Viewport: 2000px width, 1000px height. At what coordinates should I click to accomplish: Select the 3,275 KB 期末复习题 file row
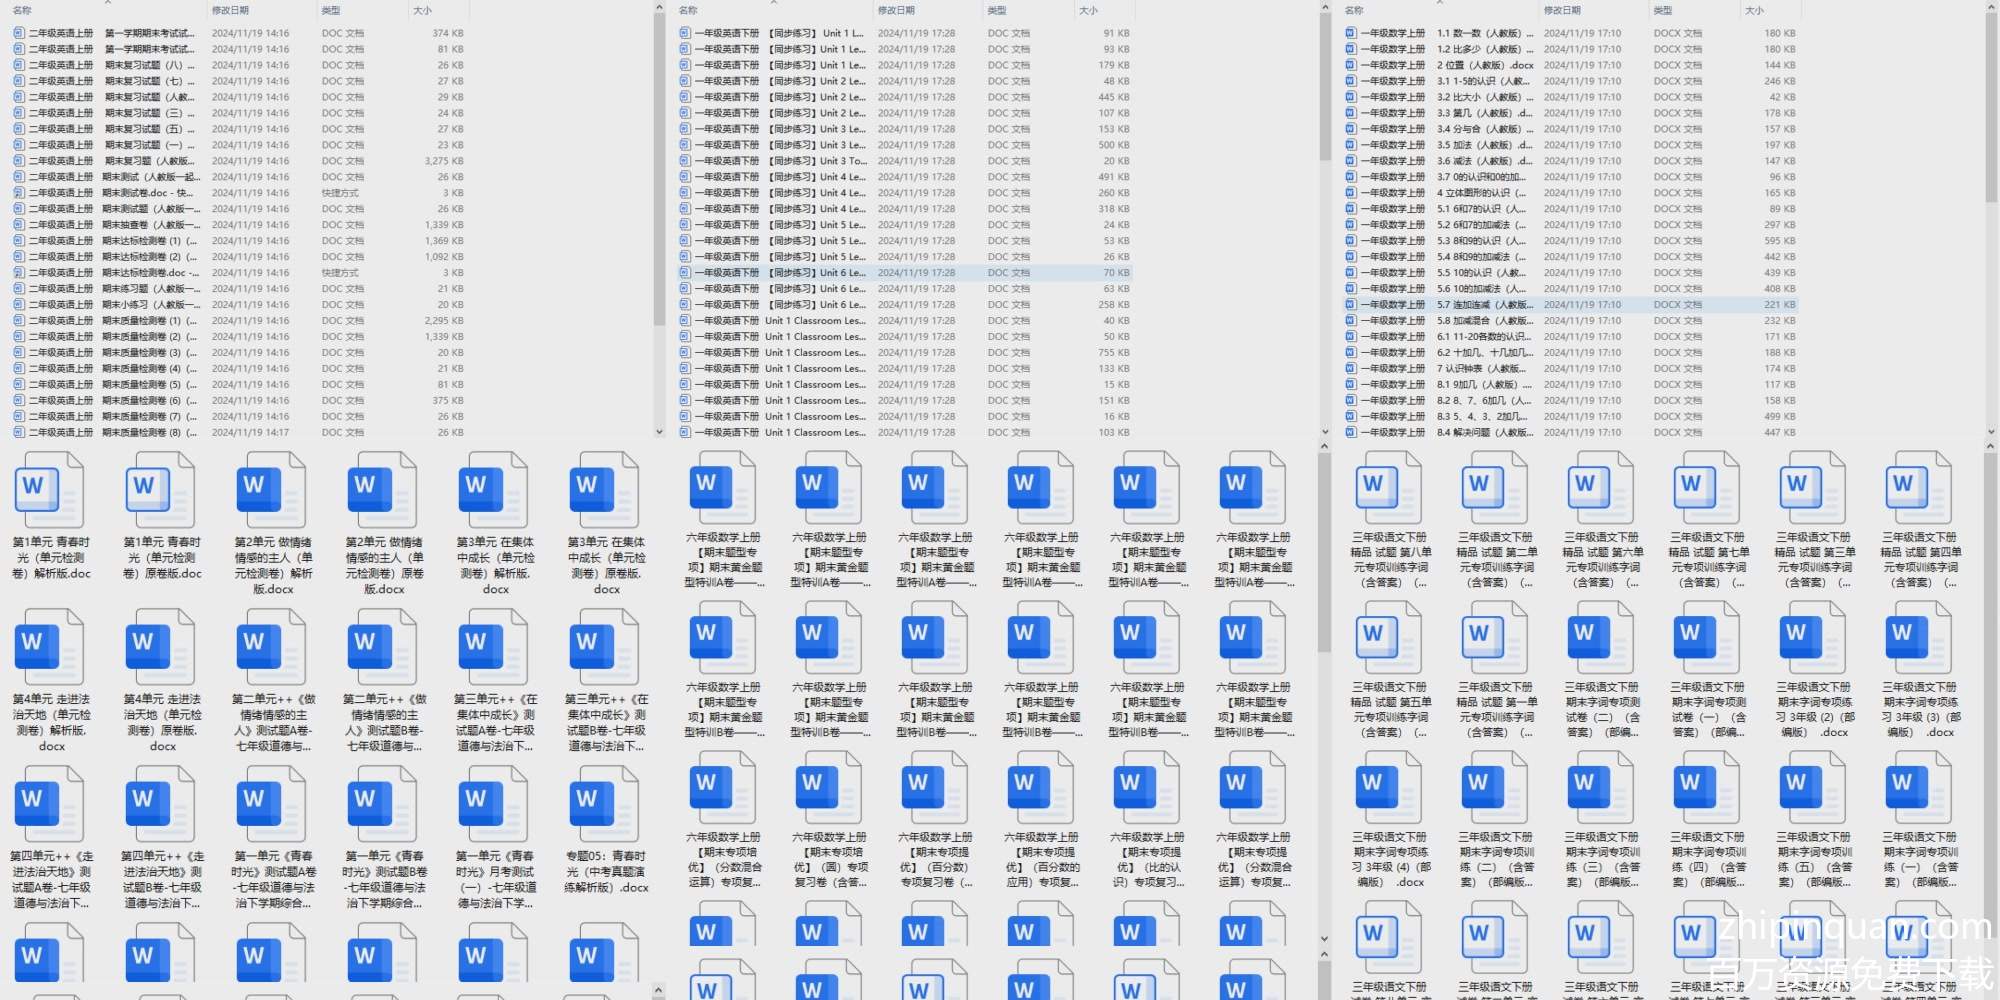[x=150, y=161]
